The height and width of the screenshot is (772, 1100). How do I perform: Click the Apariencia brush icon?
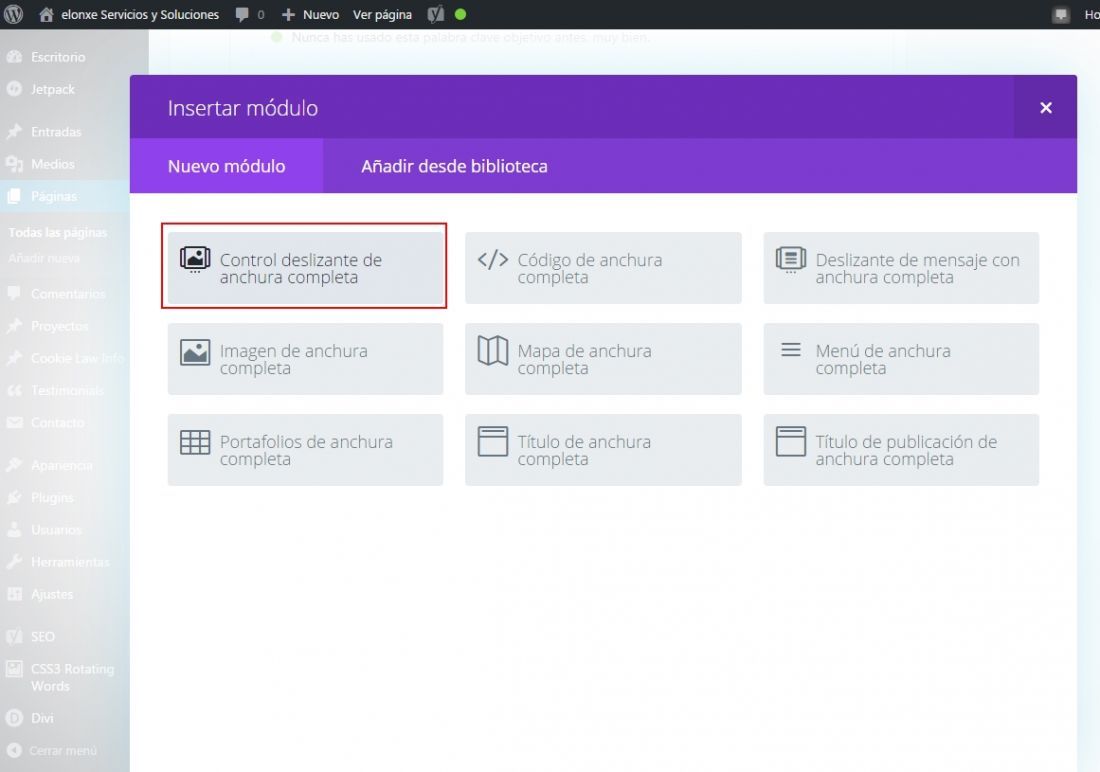pyautogui.click(x=14, y=465)
